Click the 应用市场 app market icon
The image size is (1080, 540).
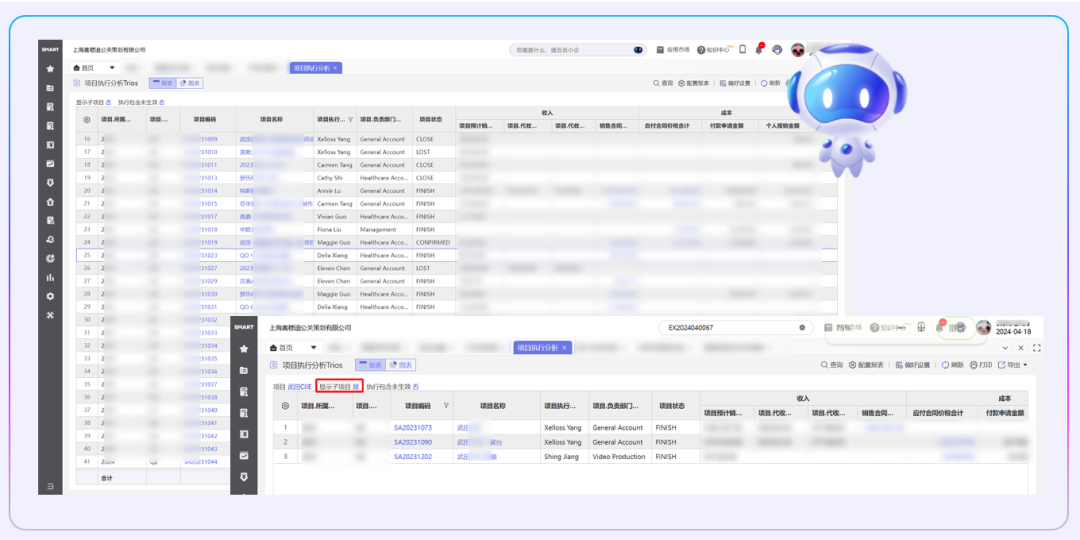(x=660, y=49)
